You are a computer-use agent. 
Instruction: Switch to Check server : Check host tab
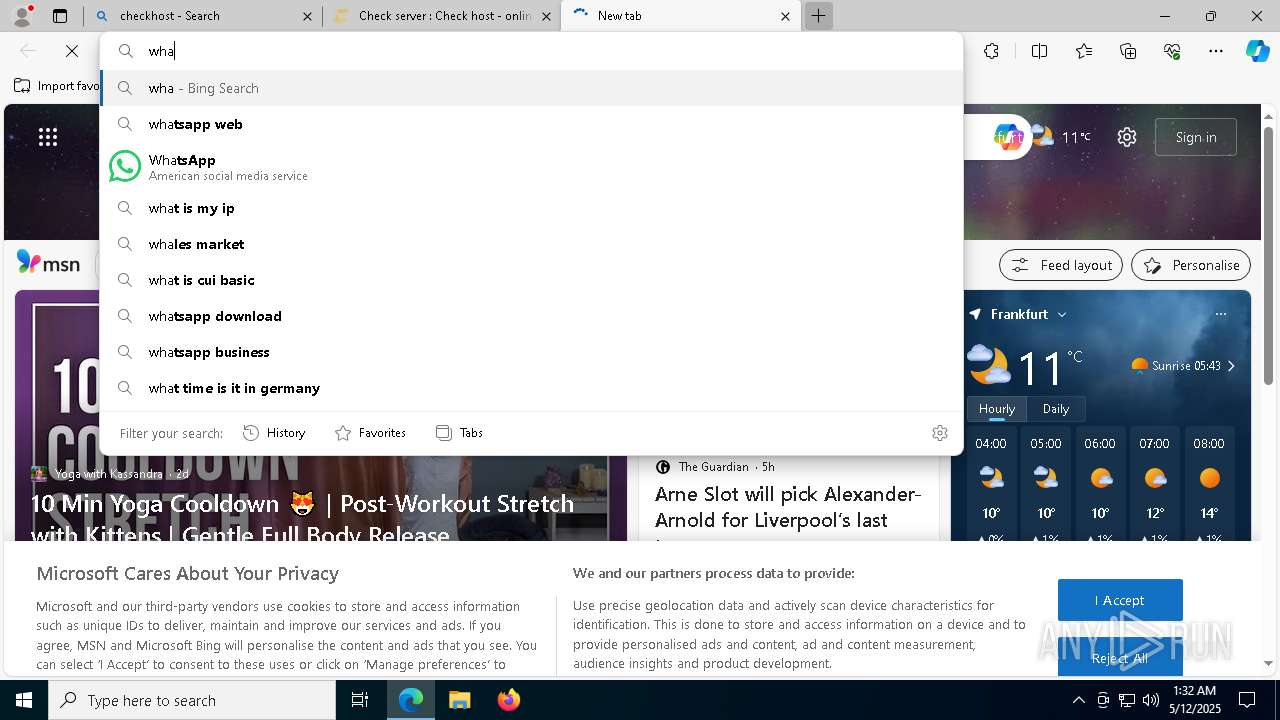pyautogui.click(x=442, y=16)
